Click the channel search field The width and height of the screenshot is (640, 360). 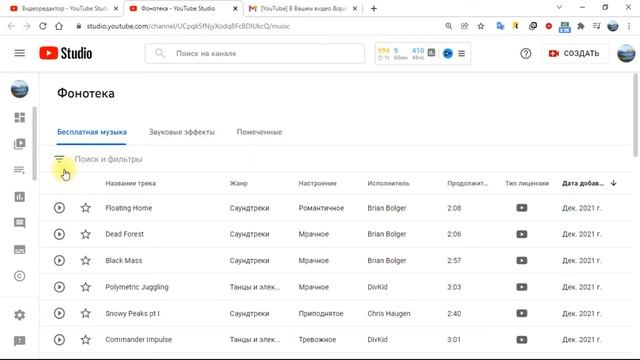[x=255, y=53]
